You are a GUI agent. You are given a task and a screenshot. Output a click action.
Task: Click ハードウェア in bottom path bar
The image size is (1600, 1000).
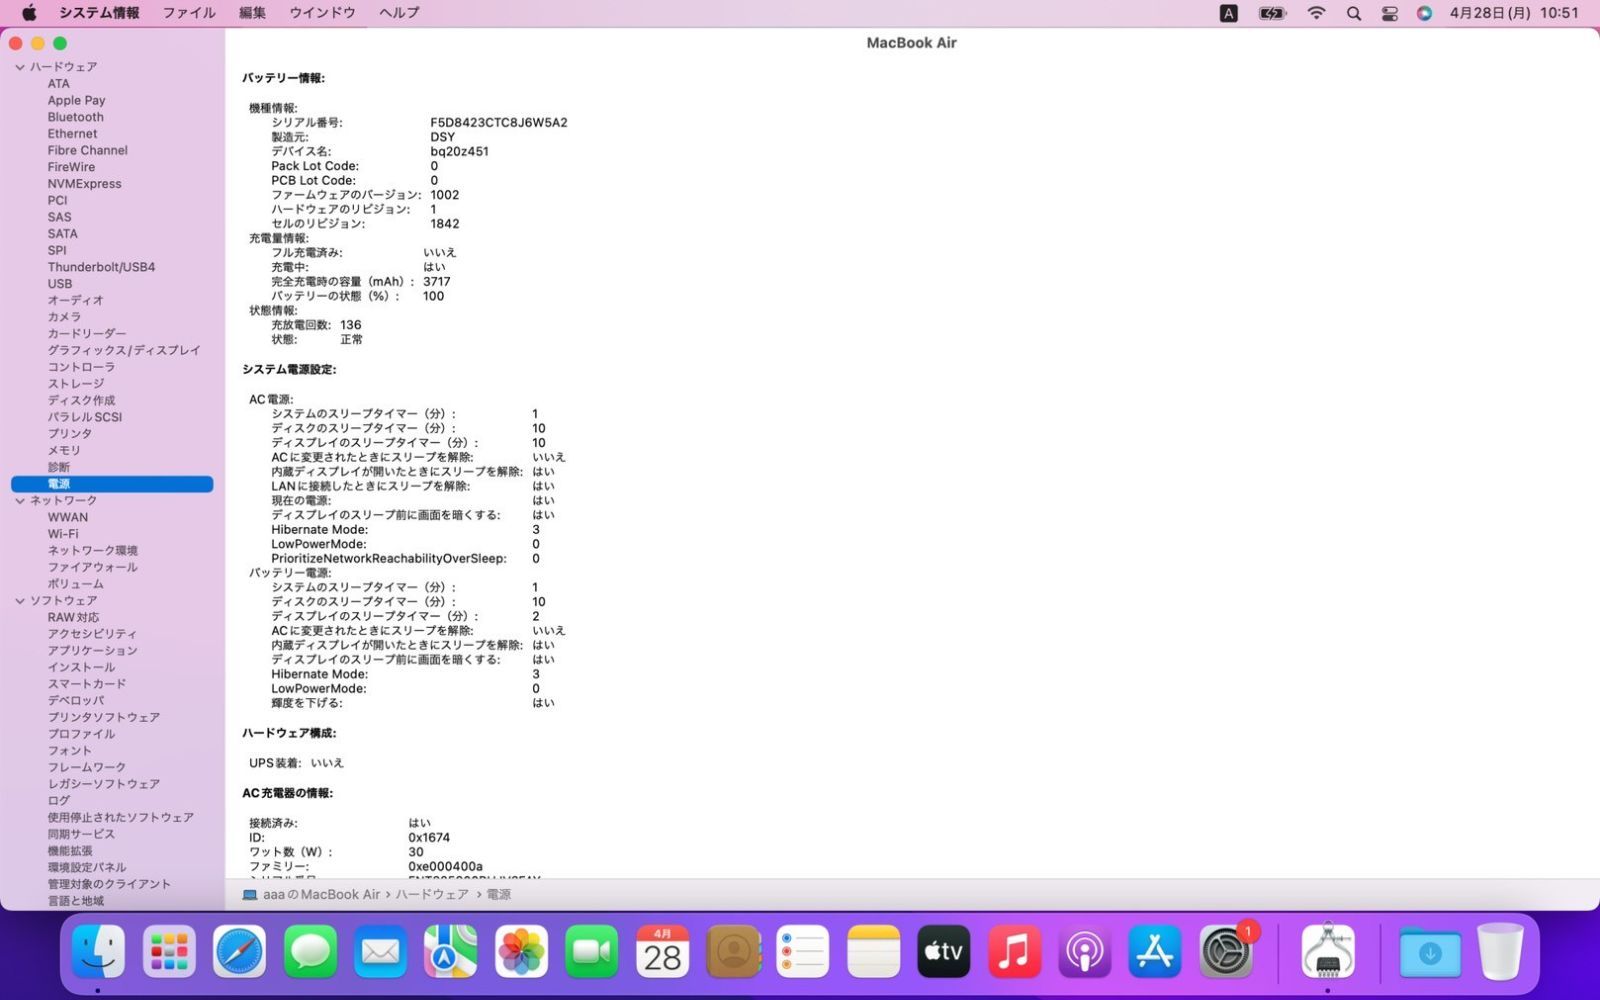pyautogui.click(x=432, y=895)
